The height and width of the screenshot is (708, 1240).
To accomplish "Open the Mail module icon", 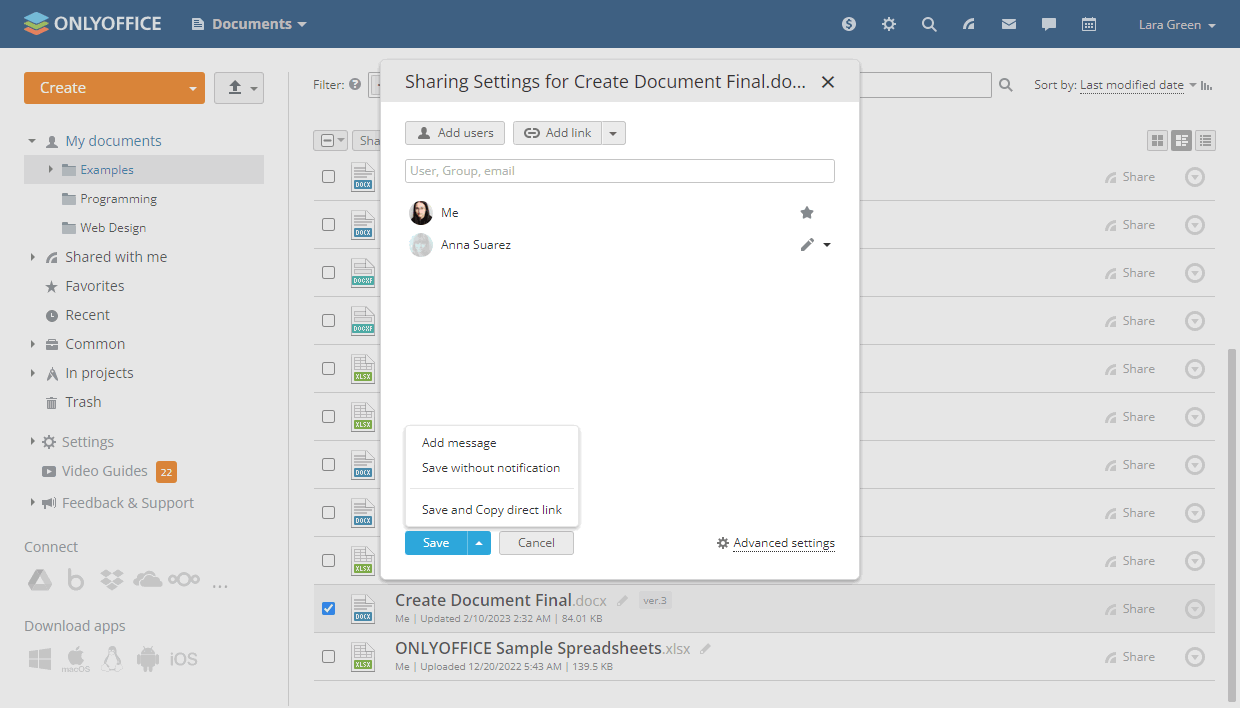I will 1008,23.
